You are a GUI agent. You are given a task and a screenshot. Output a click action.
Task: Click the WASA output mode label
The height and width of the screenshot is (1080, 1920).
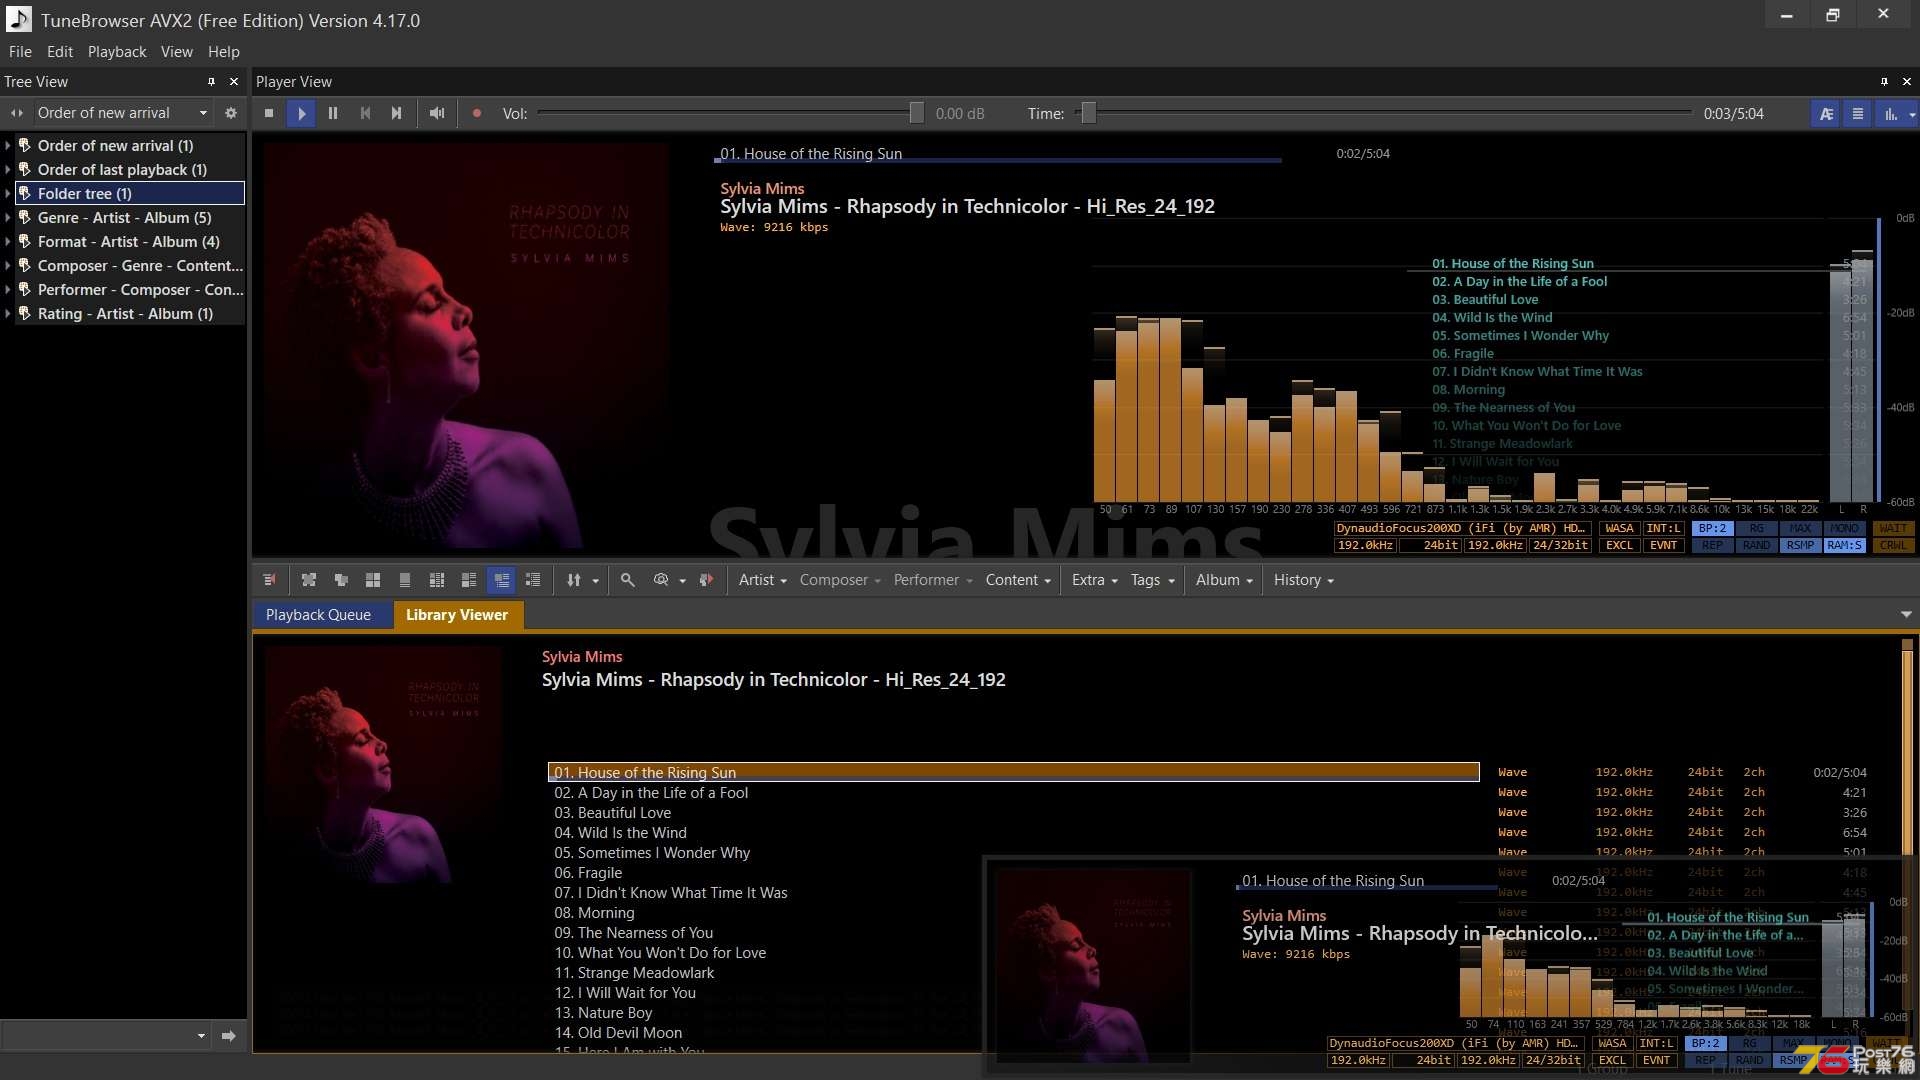click(1619, 529)
